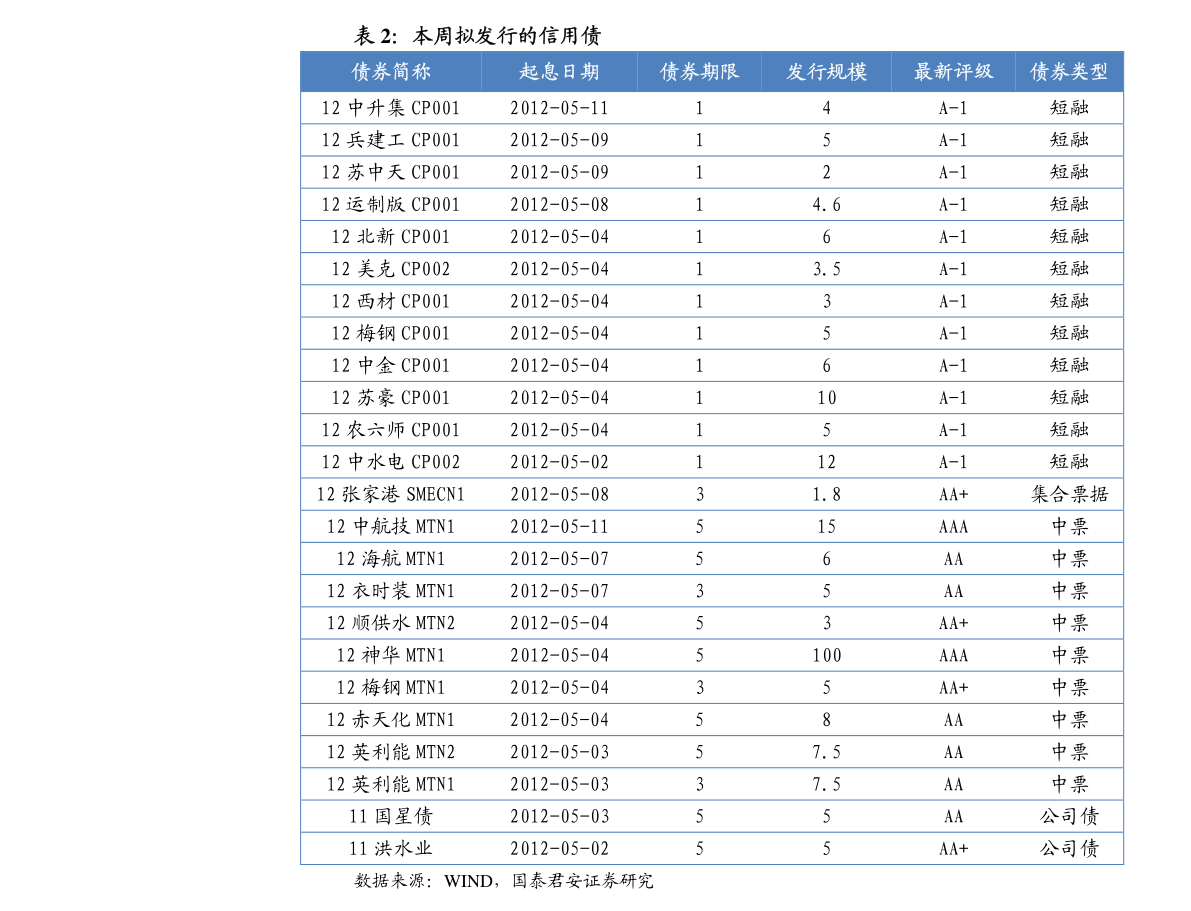Select bond name 12苏豪CP001
1191x911 pixels.
(x=391, y=397)
